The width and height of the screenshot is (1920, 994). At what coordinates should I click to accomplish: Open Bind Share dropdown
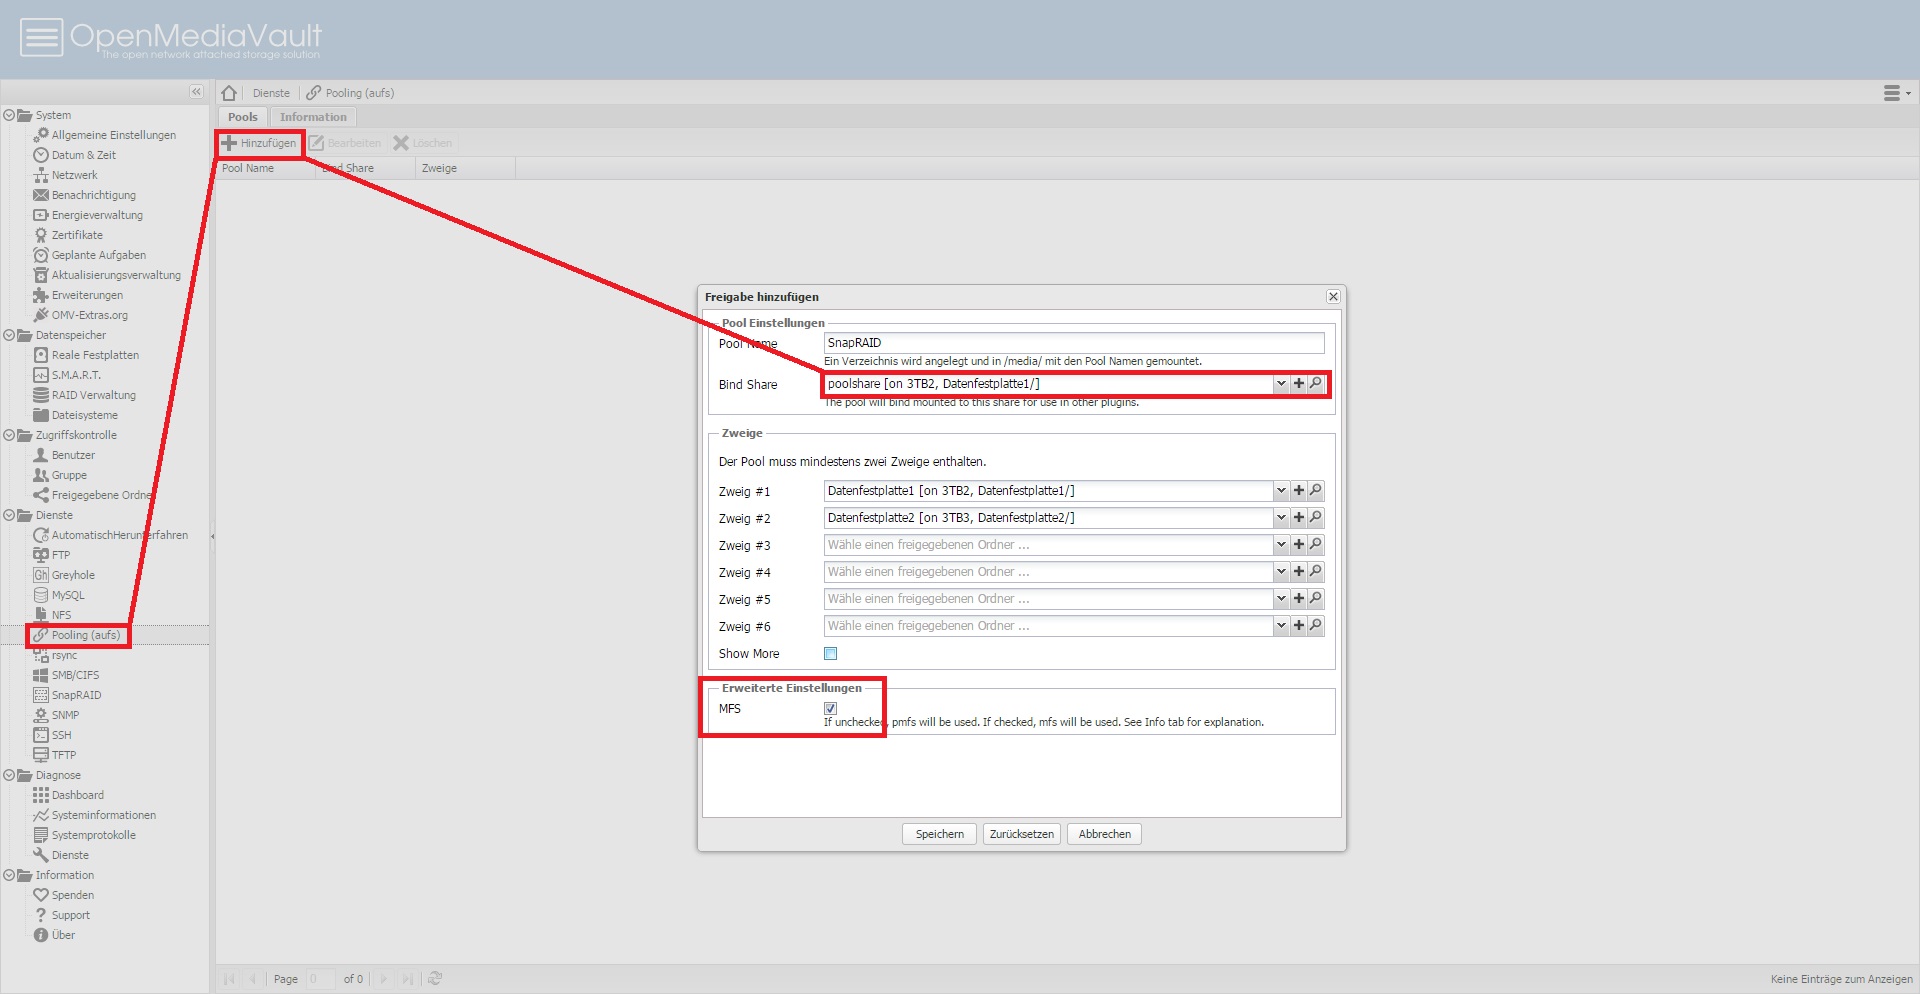click(1281, 383)
